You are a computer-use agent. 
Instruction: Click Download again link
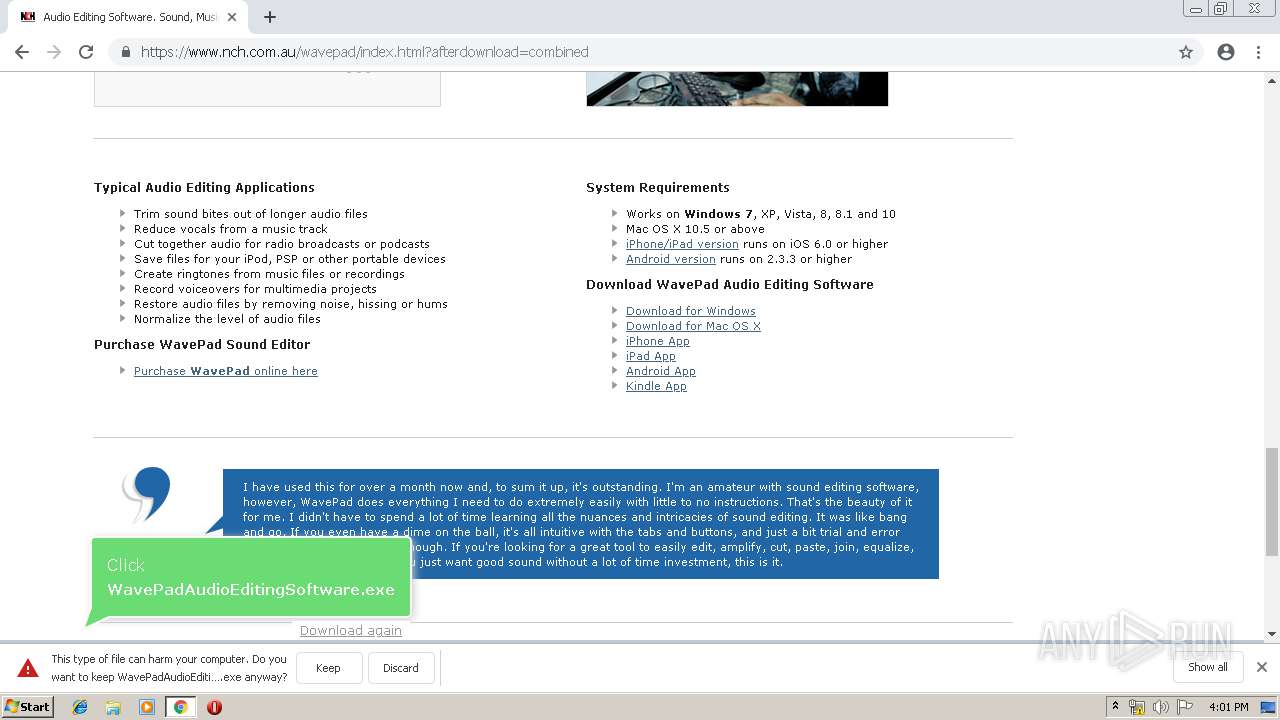pyautogui.click(x=351, y=631)
